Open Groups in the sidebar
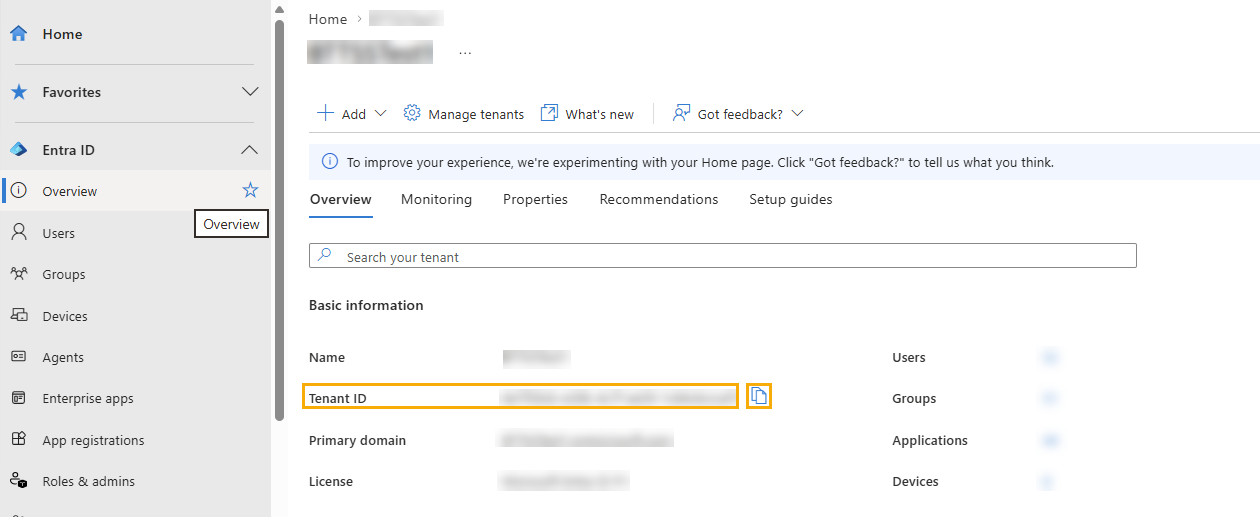The width and height of the screenshot is (1260, 517). click(x=135, y=274)
